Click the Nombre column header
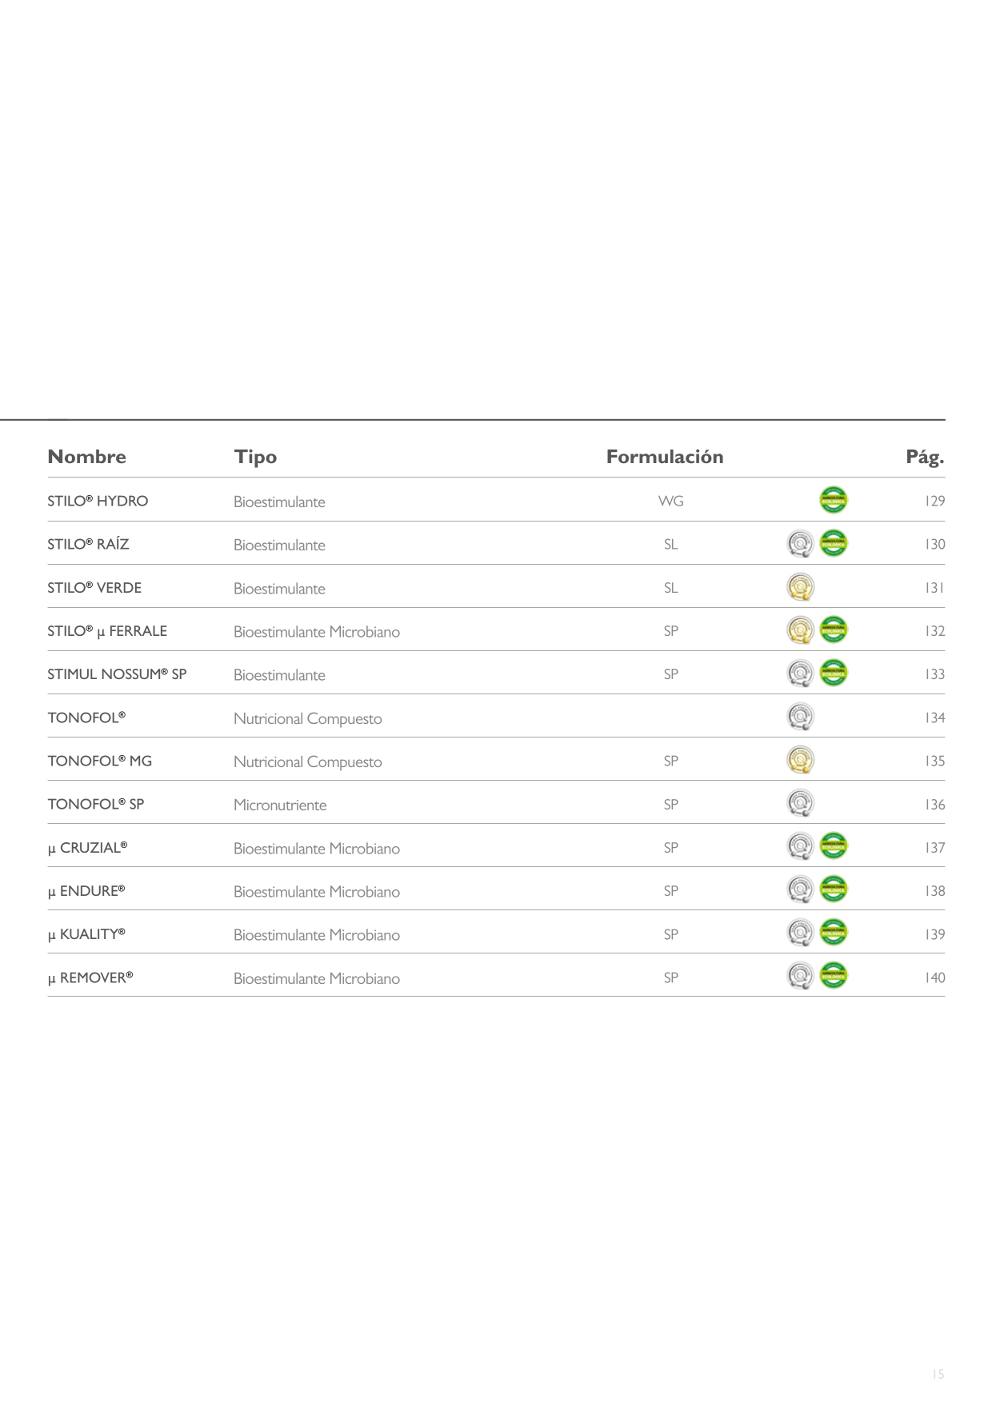Screen dimensions: 992x1403 87,457
